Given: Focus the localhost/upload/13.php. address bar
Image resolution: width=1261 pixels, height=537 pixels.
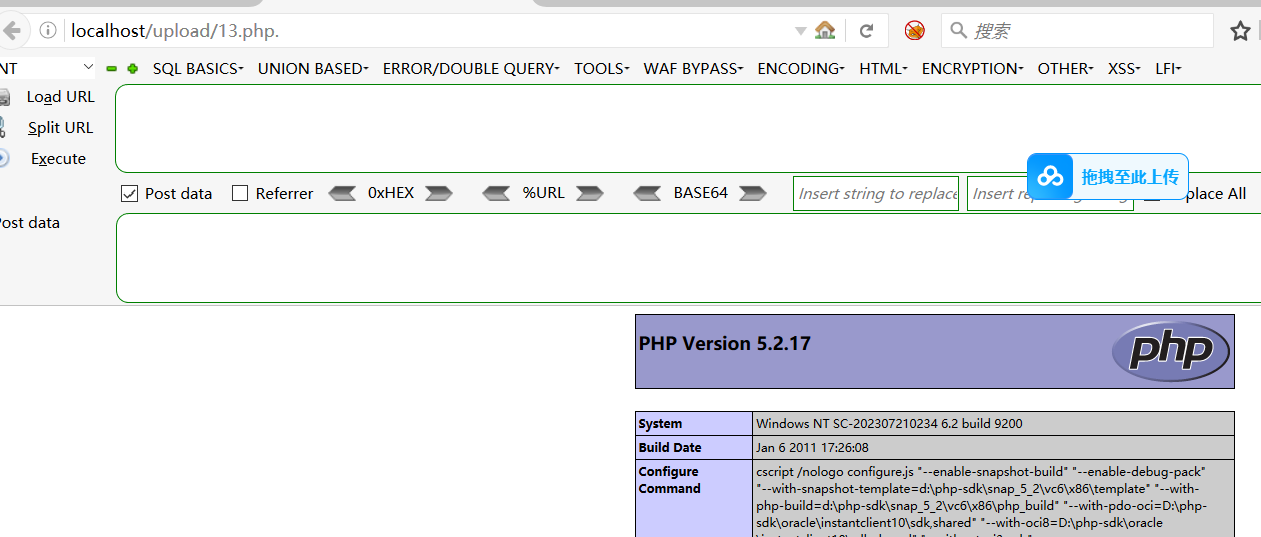Looking at the screenshot, I should pos(430,31).
